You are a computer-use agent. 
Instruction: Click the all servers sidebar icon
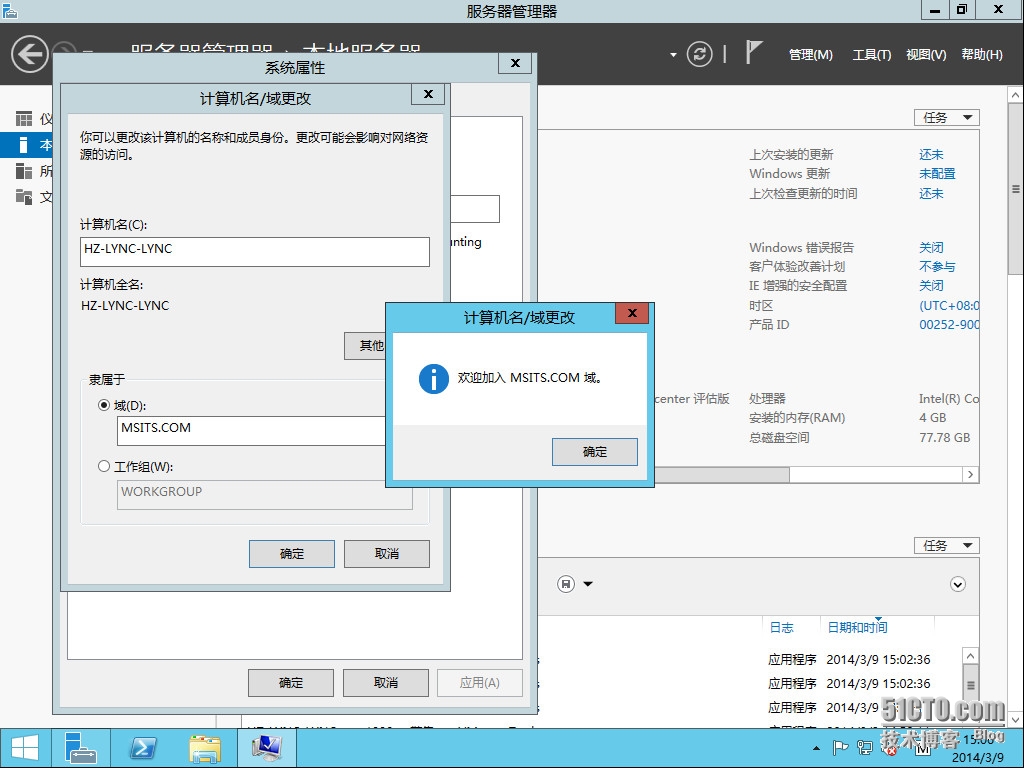pos(24,171)
